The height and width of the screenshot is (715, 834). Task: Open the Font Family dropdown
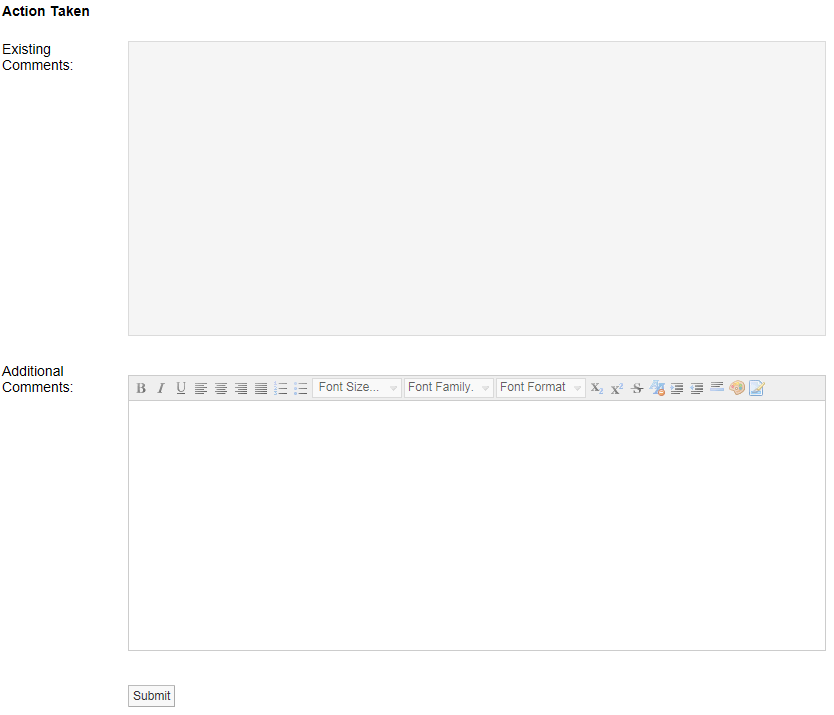[449, 388]
